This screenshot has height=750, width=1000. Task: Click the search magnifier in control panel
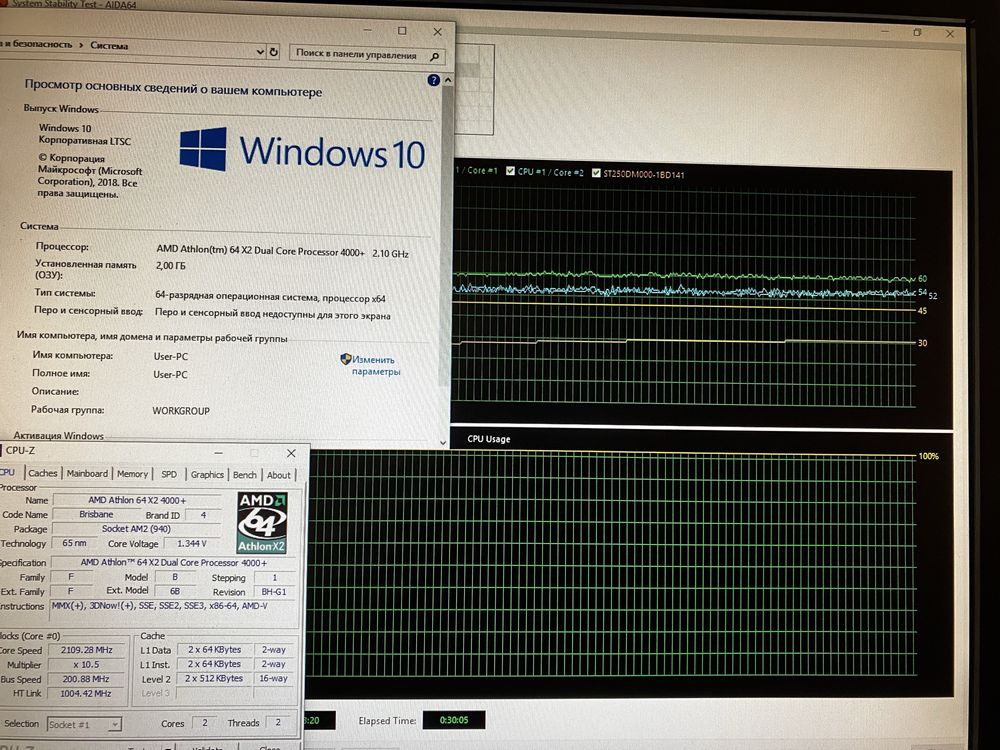[x=435, y=57]
